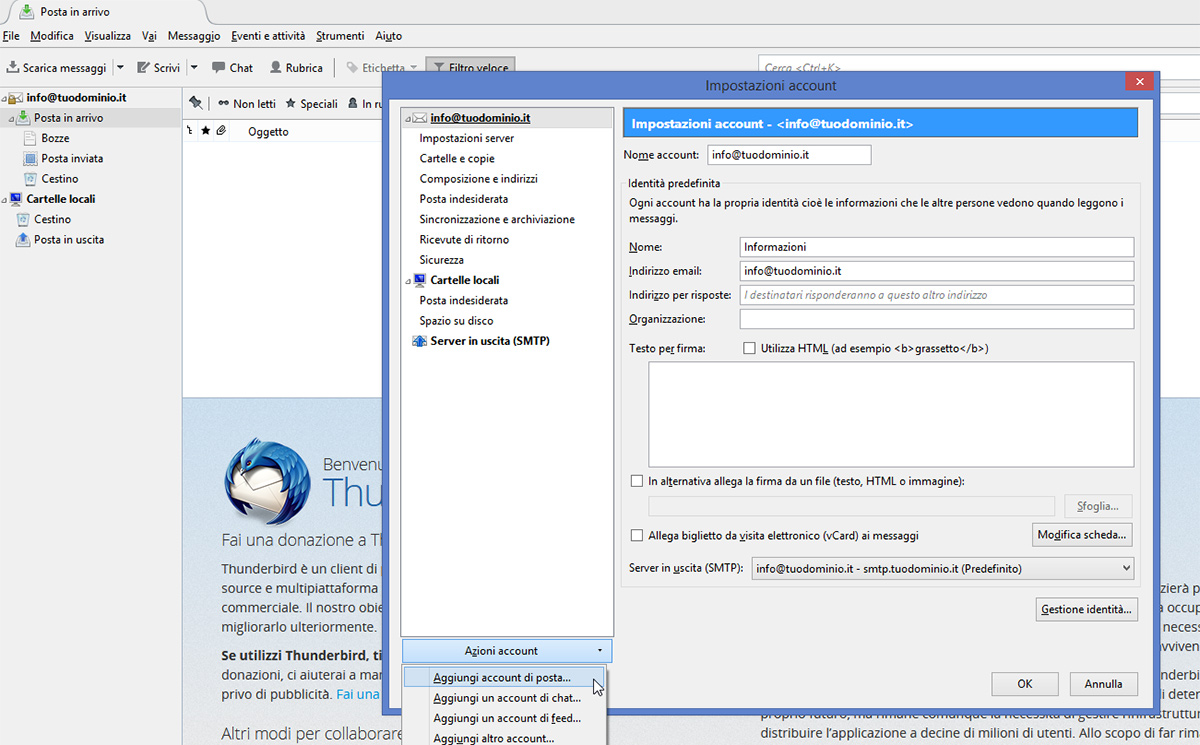The image size is (1200, 745).
Task: Open the Strumenti menu
Action: (340, 36)
